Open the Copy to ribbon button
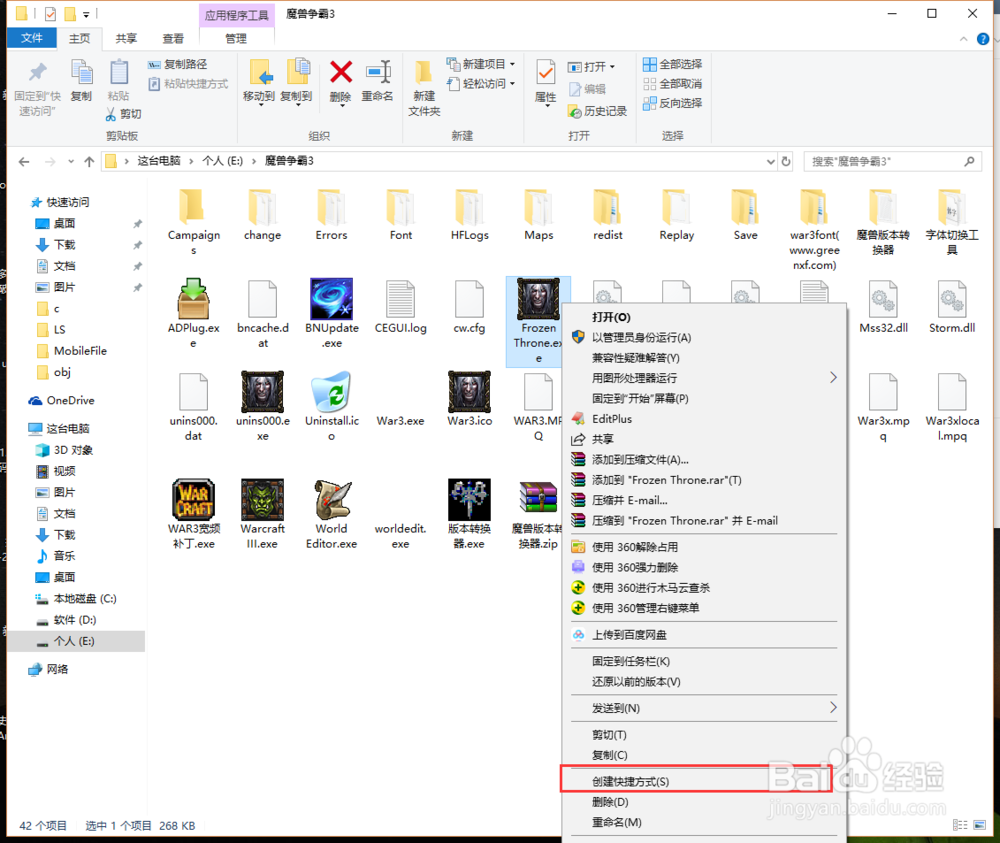This screenshot has width=1000, height=843. pos(297,82)
